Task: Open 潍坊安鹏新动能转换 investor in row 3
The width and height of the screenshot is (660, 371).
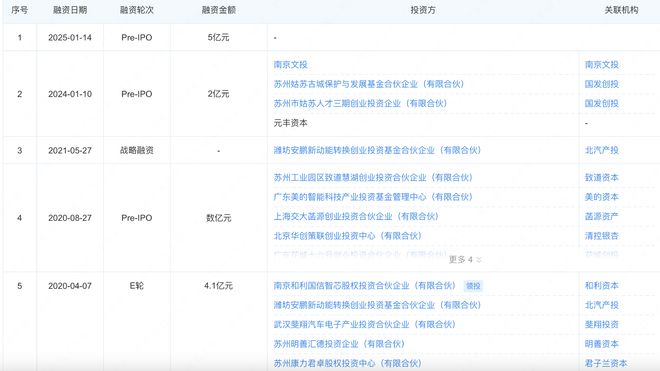Action: [x=377, y=150]
